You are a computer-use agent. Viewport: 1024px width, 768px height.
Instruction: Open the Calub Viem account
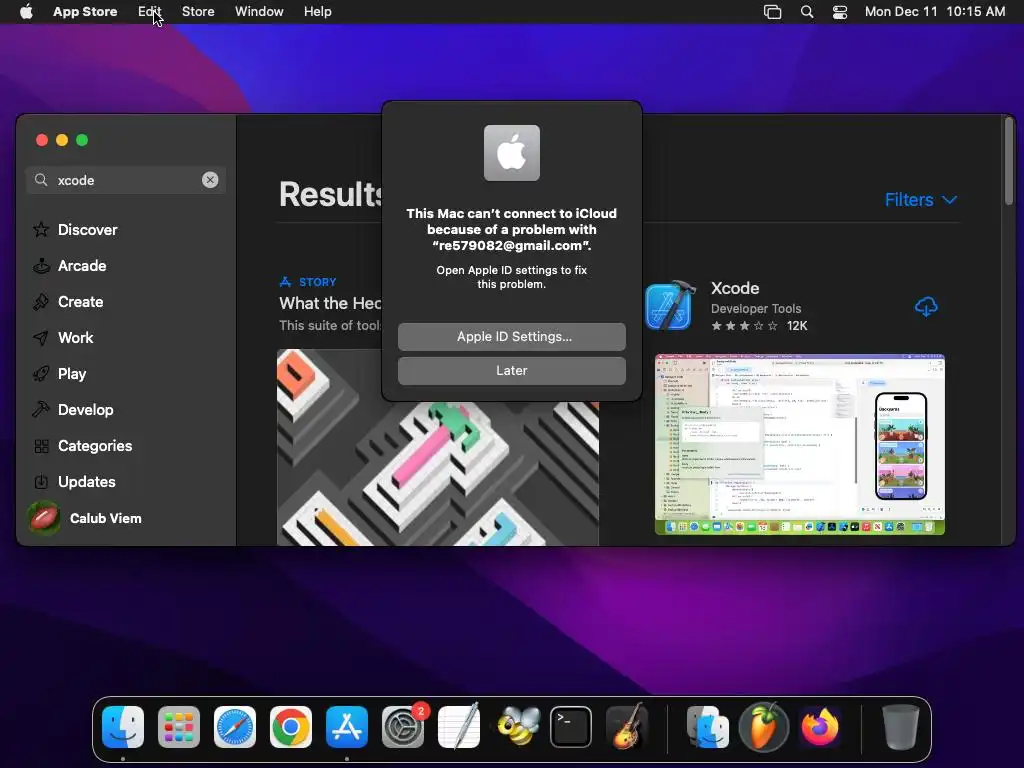pos(105,519)
